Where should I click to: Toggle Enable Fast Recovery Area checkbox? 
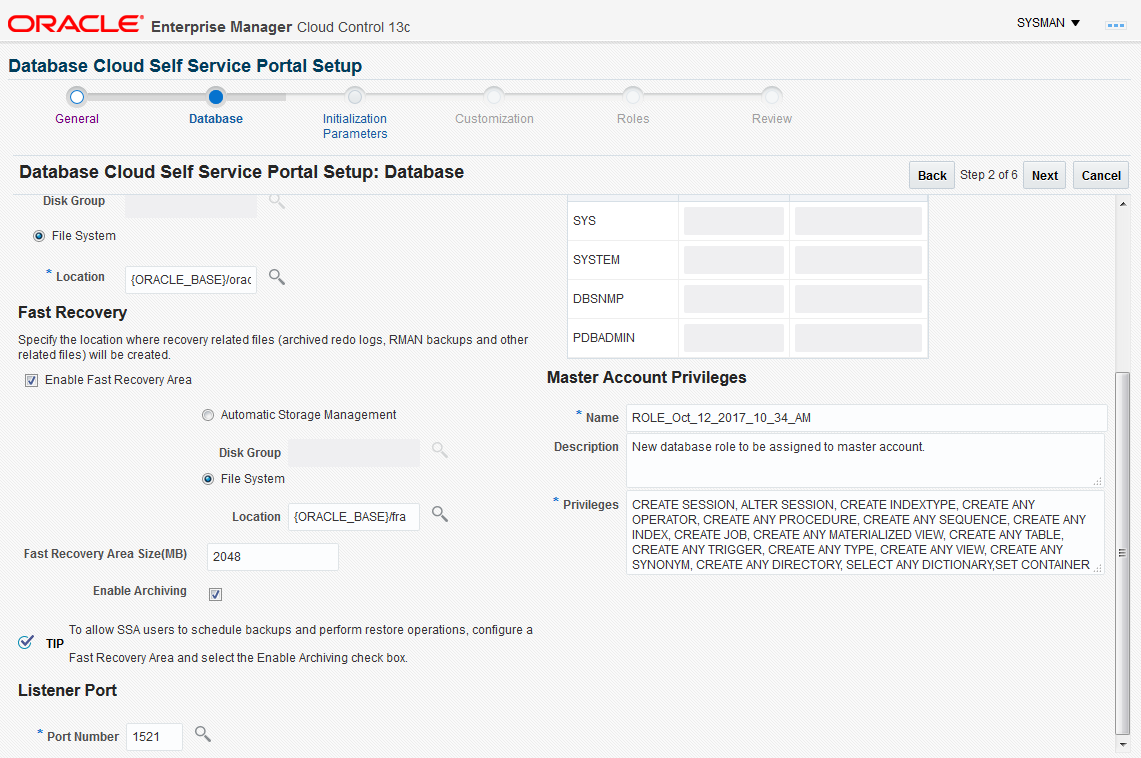tap(31, 380)
